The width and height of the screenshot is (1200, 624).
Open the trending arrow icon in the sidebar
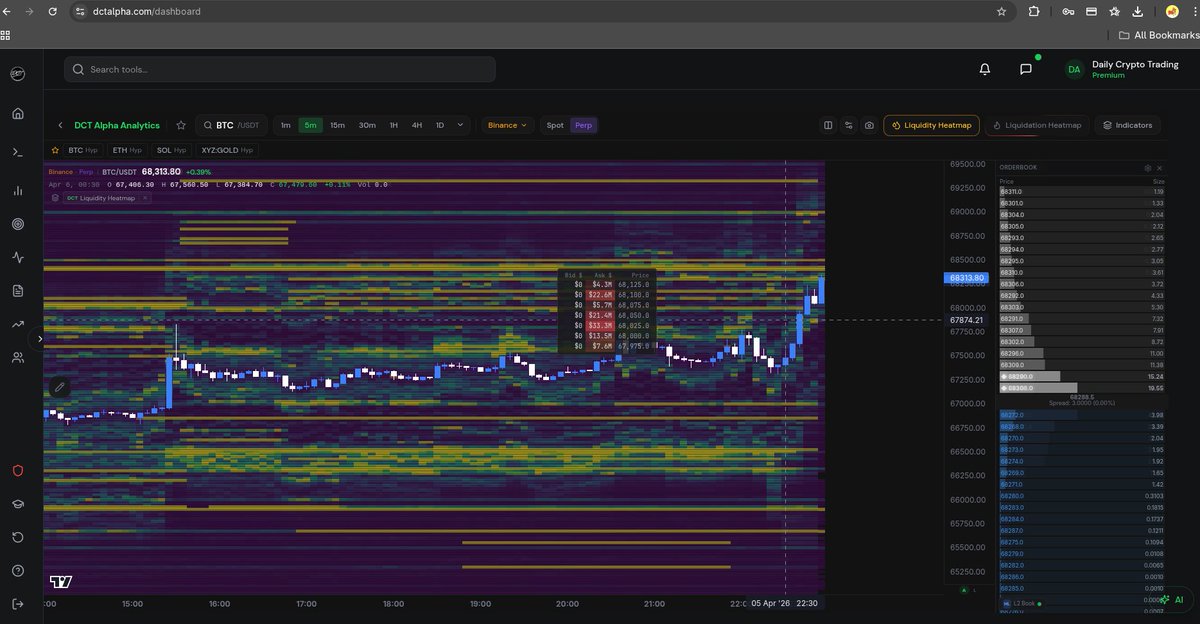point(17,324)
